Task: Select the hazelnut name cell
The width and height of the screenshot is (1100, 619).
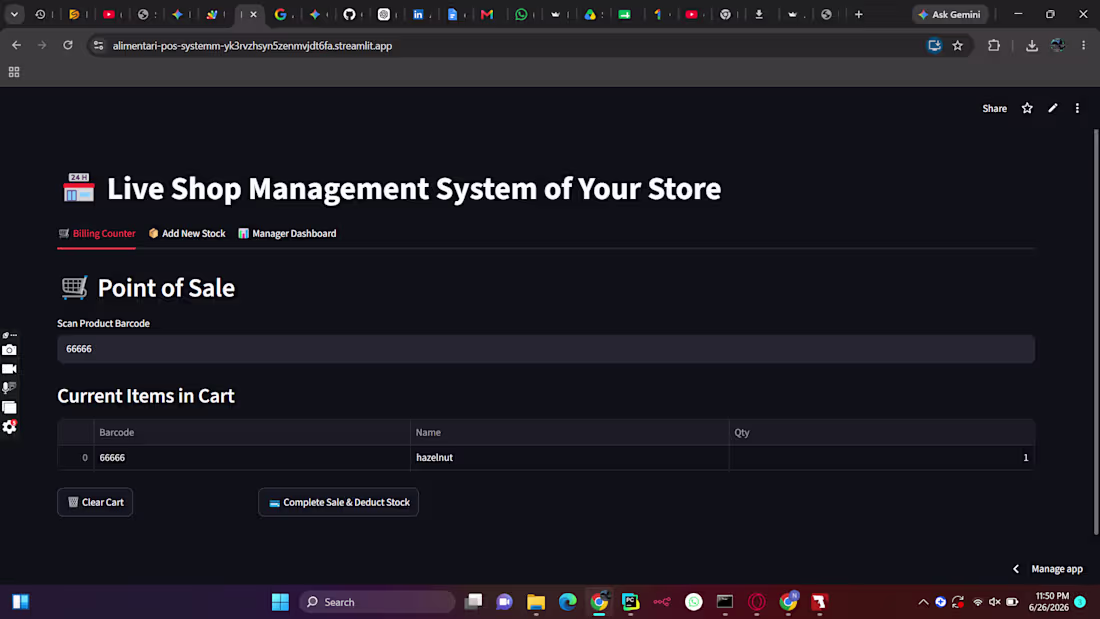Action: click(570, 458)
